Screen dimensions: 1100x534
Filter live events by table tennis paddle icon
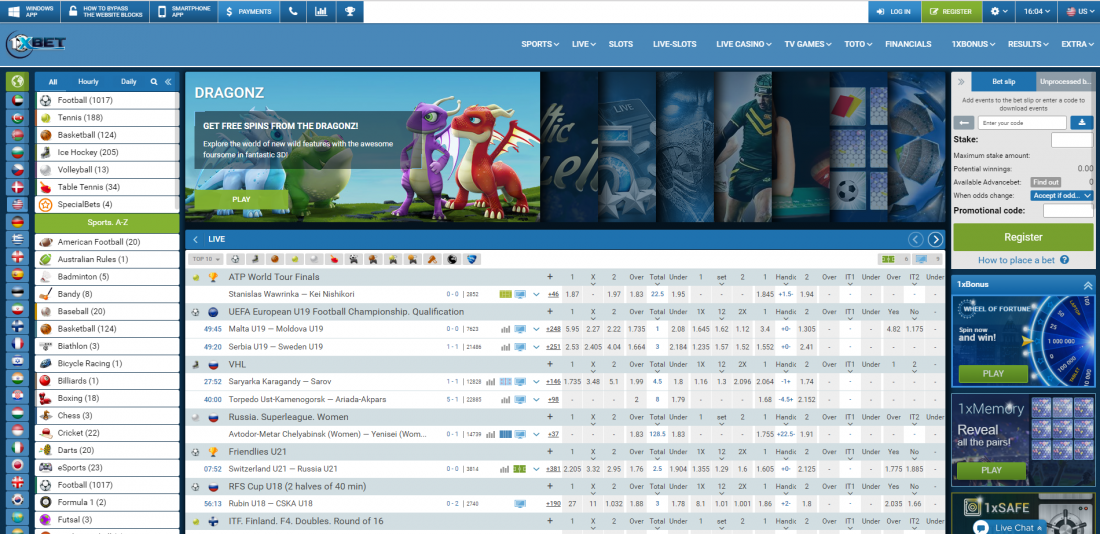coord(335,260)
